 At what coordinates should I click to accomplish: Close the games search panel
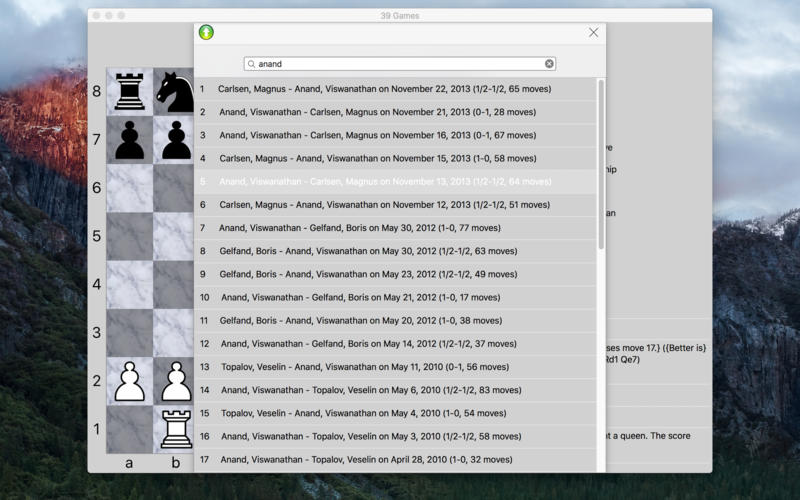coord(593,33)
